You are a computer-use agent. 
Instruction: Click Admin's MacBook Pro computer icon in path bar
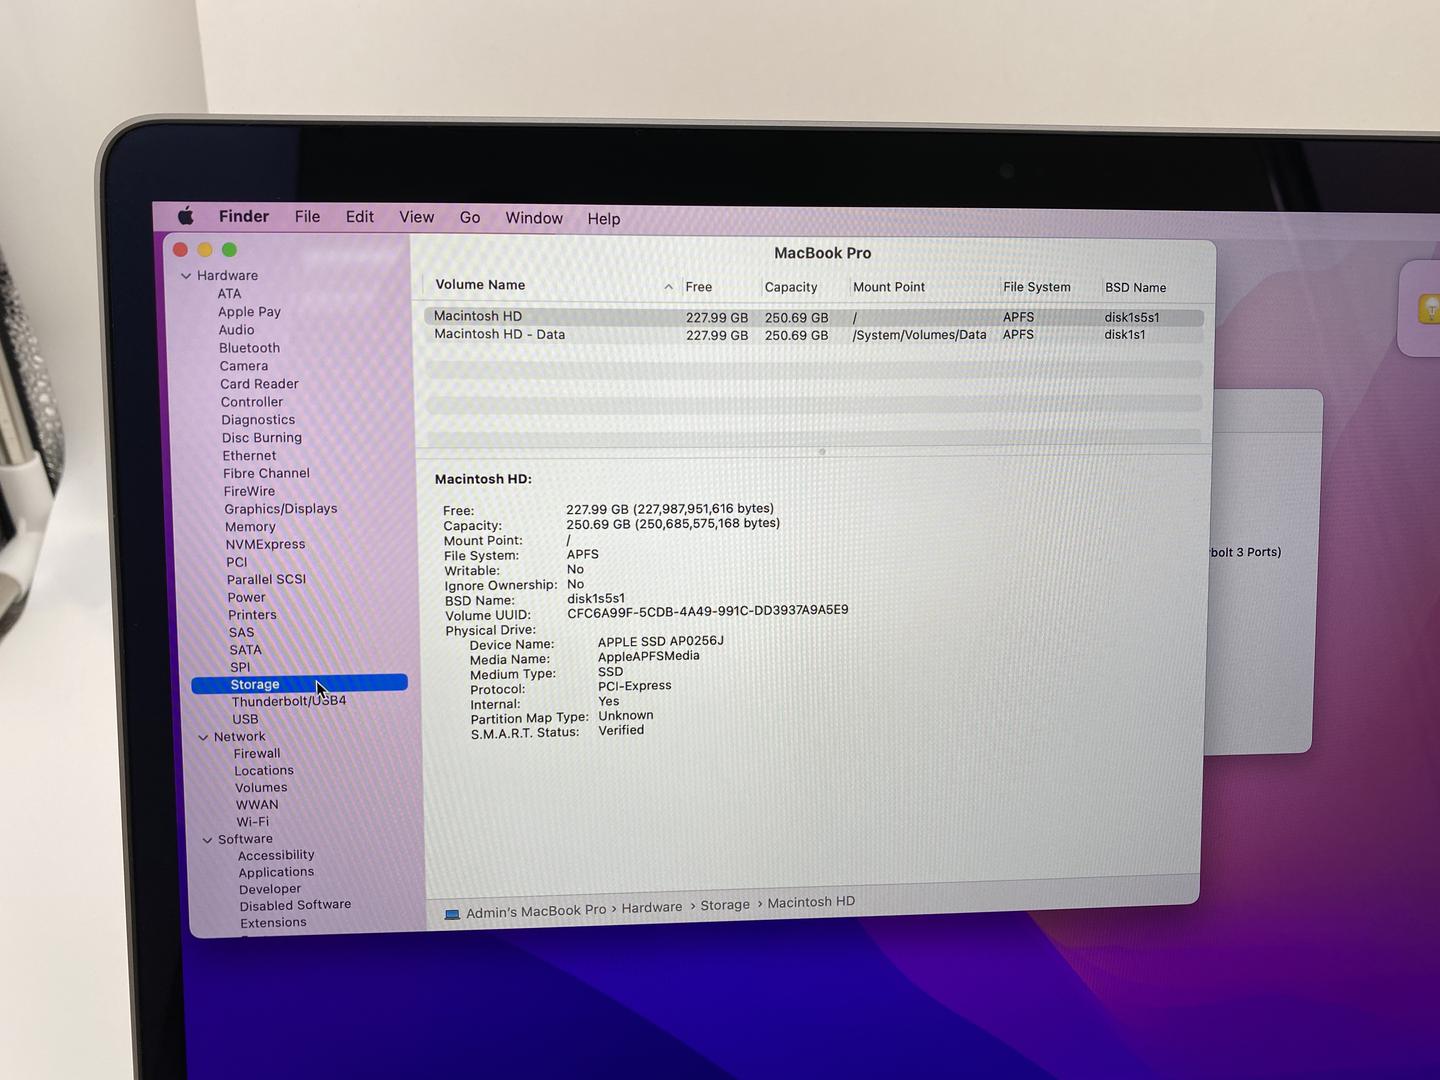pos(452,914)
